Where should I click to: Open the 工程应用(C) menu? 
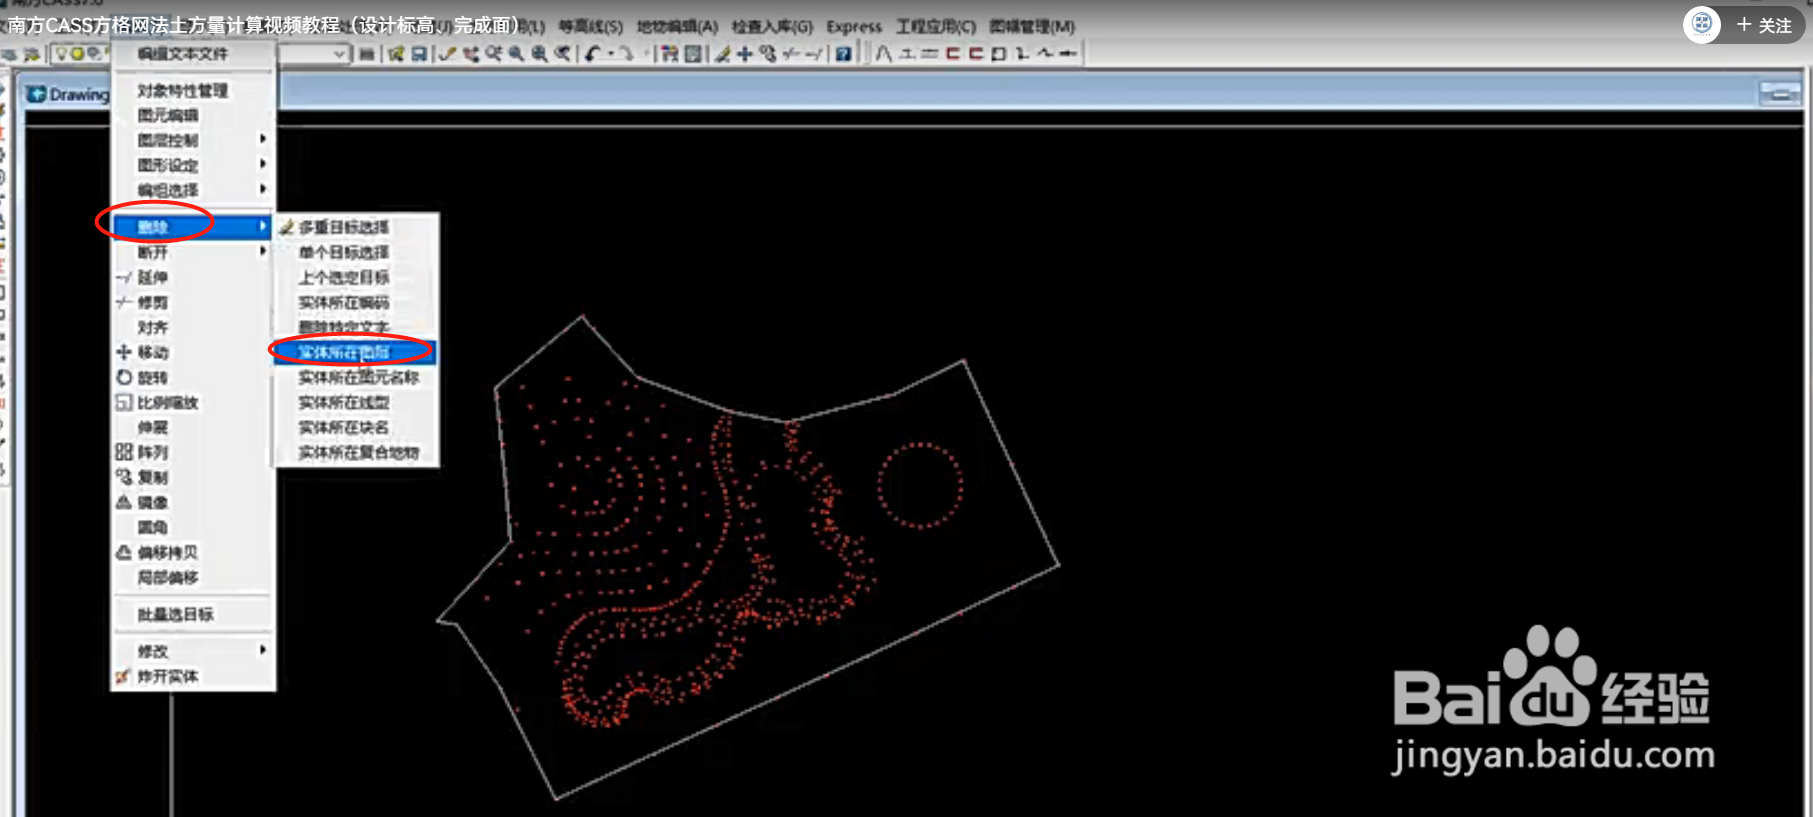coord(935,27)
